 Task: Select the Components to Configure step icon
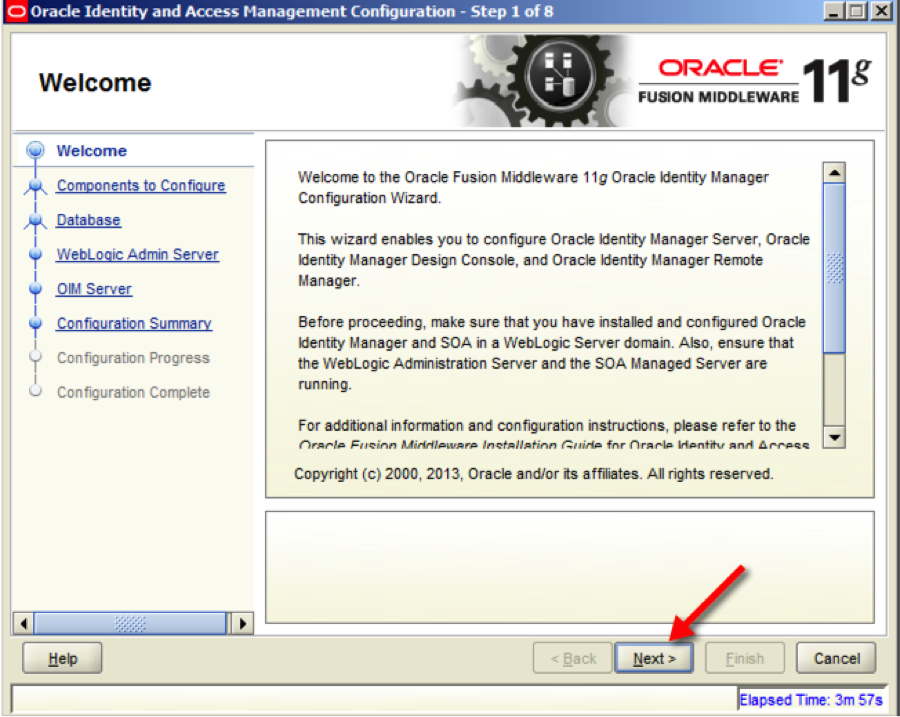[35, 186]
